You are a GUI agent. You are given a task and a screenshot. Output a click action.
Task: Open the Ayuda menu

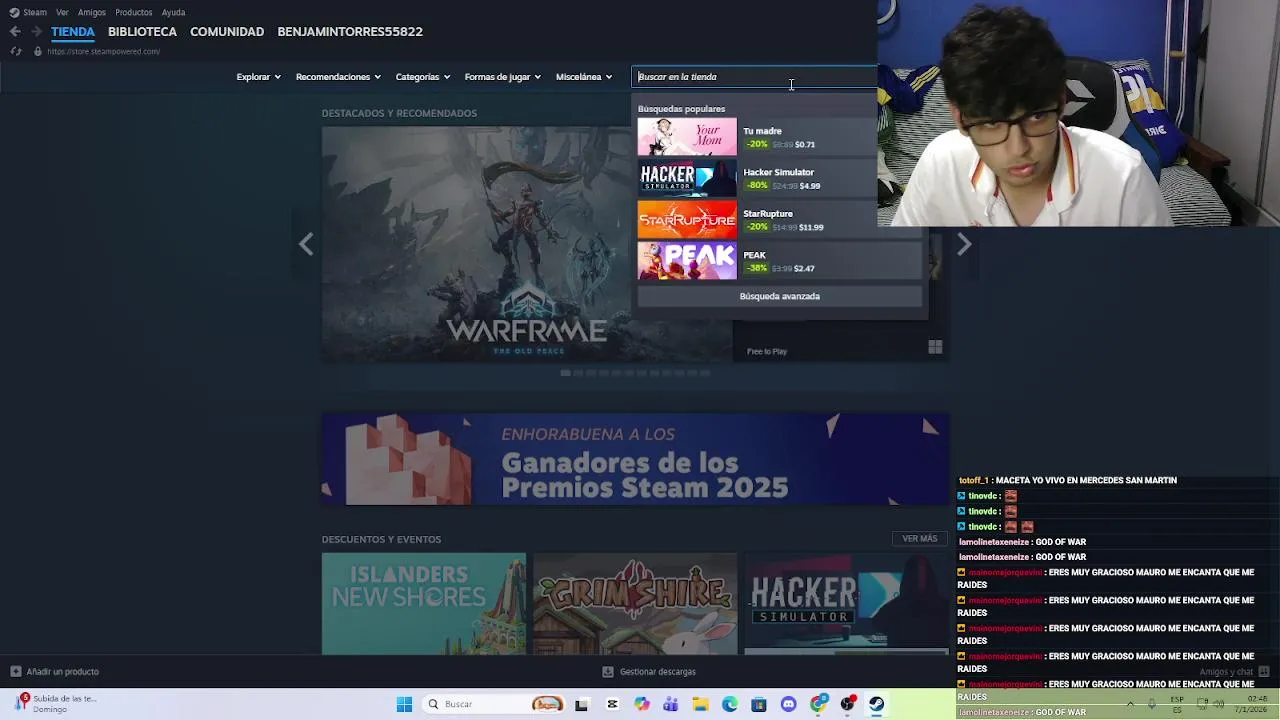click(x=173, y=12)
